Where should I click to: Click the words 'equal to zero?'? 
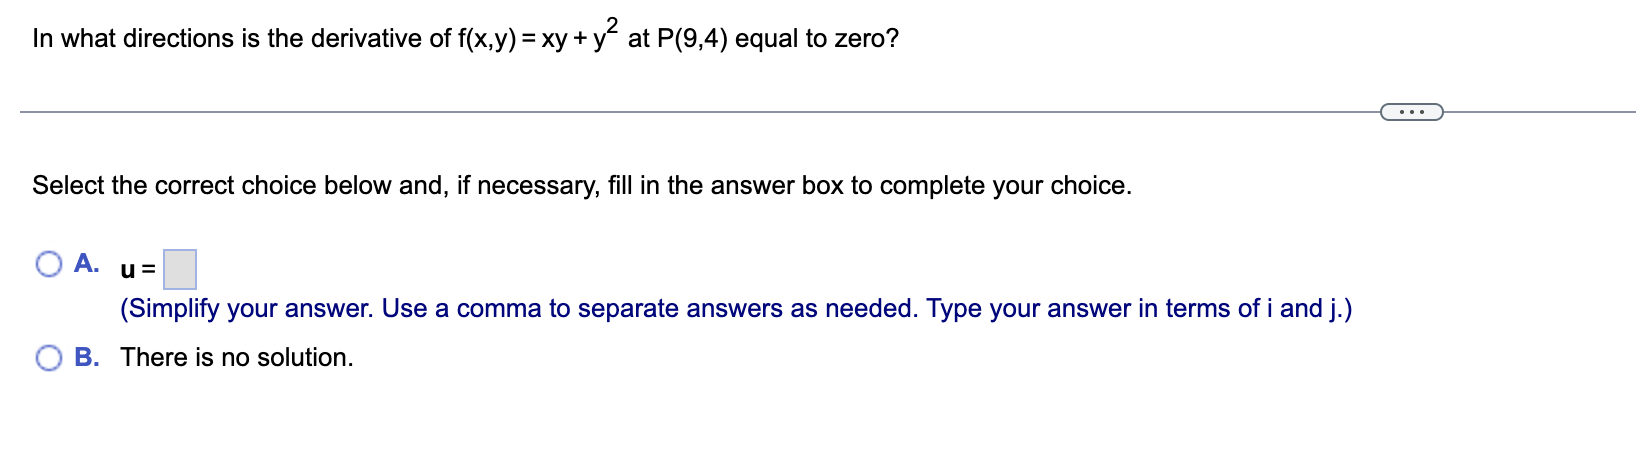click(817, 38)
